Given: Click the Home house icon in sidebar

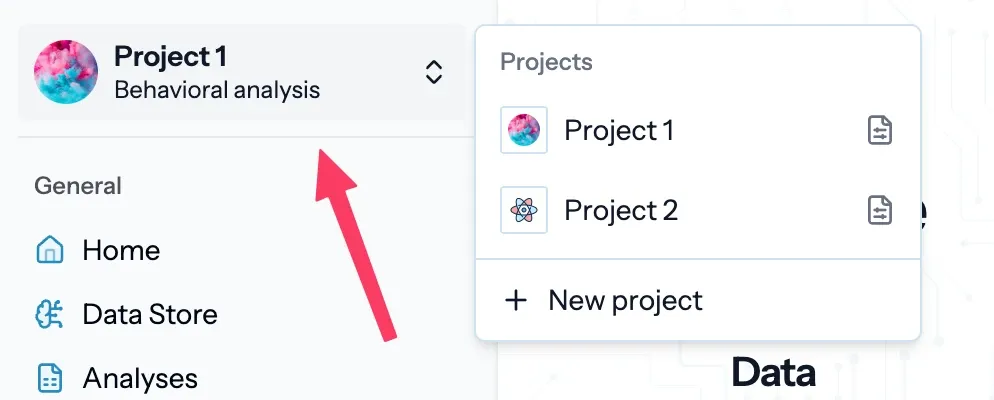Looking at the screenshot, I should coord(50,249).
